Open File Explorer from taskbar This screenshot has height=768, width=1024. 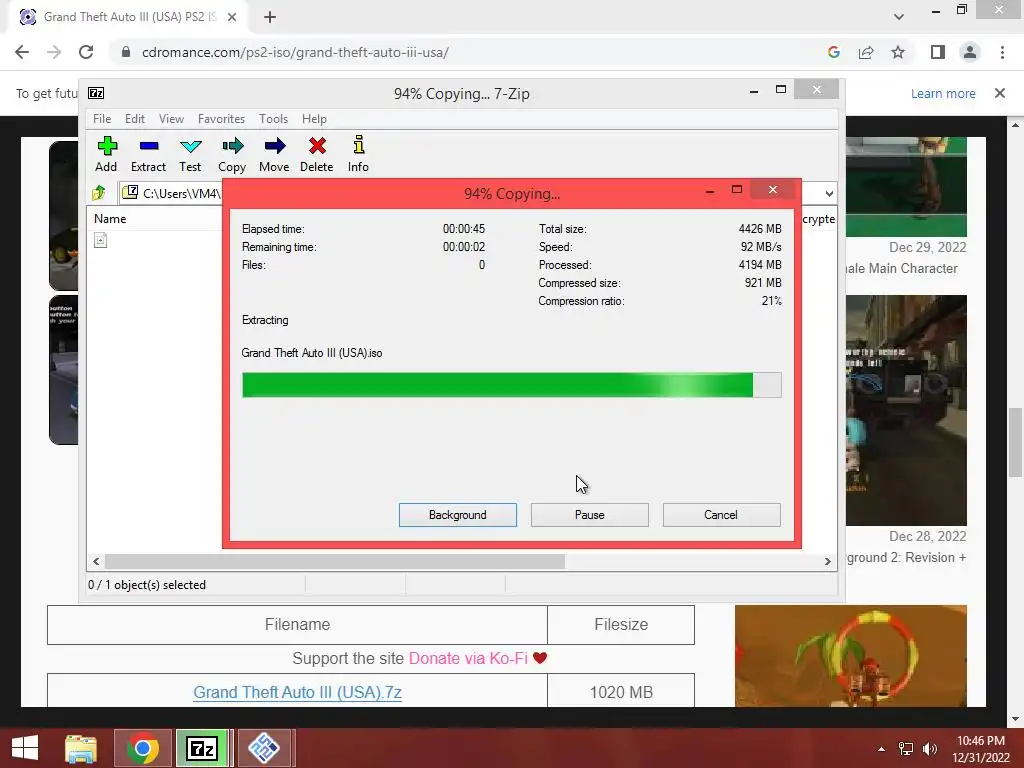point(81,748)
